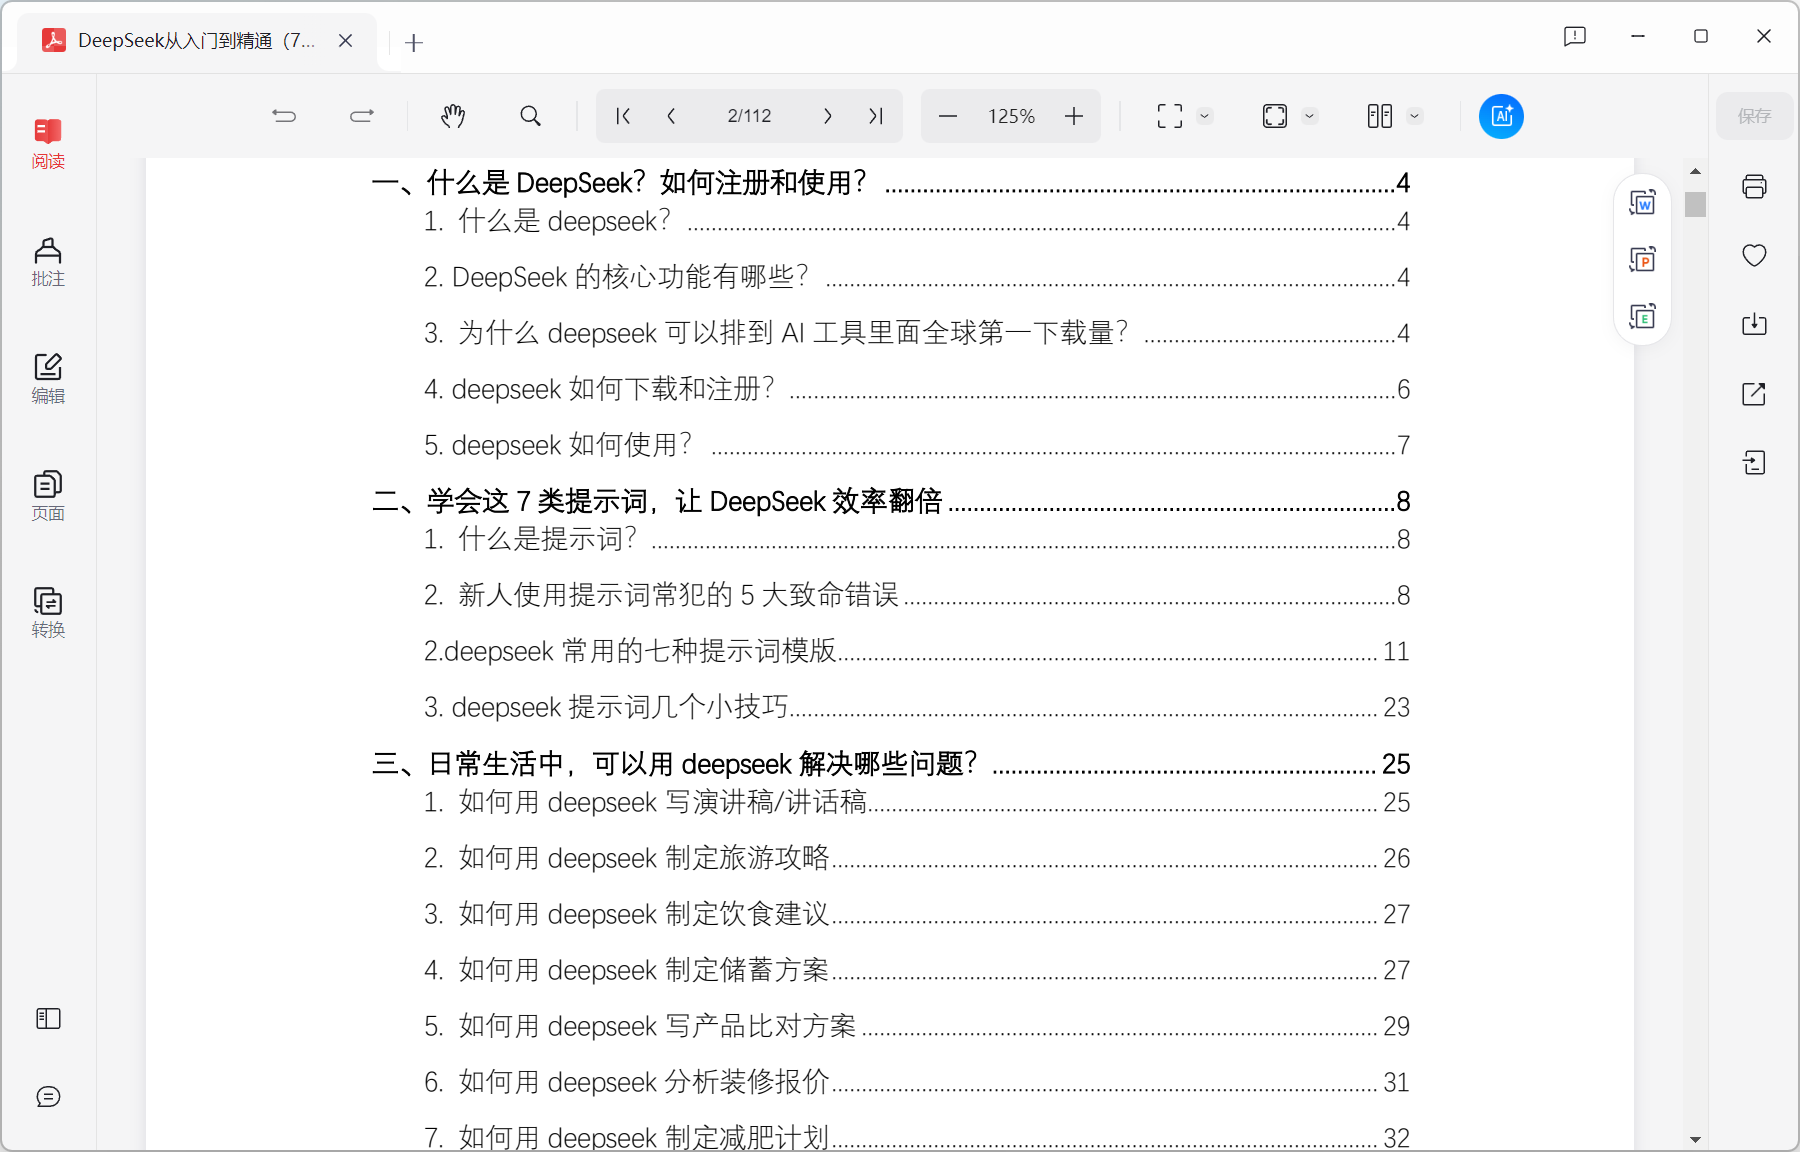Expand the fit page dropdown arrow

coord(1310,116)
